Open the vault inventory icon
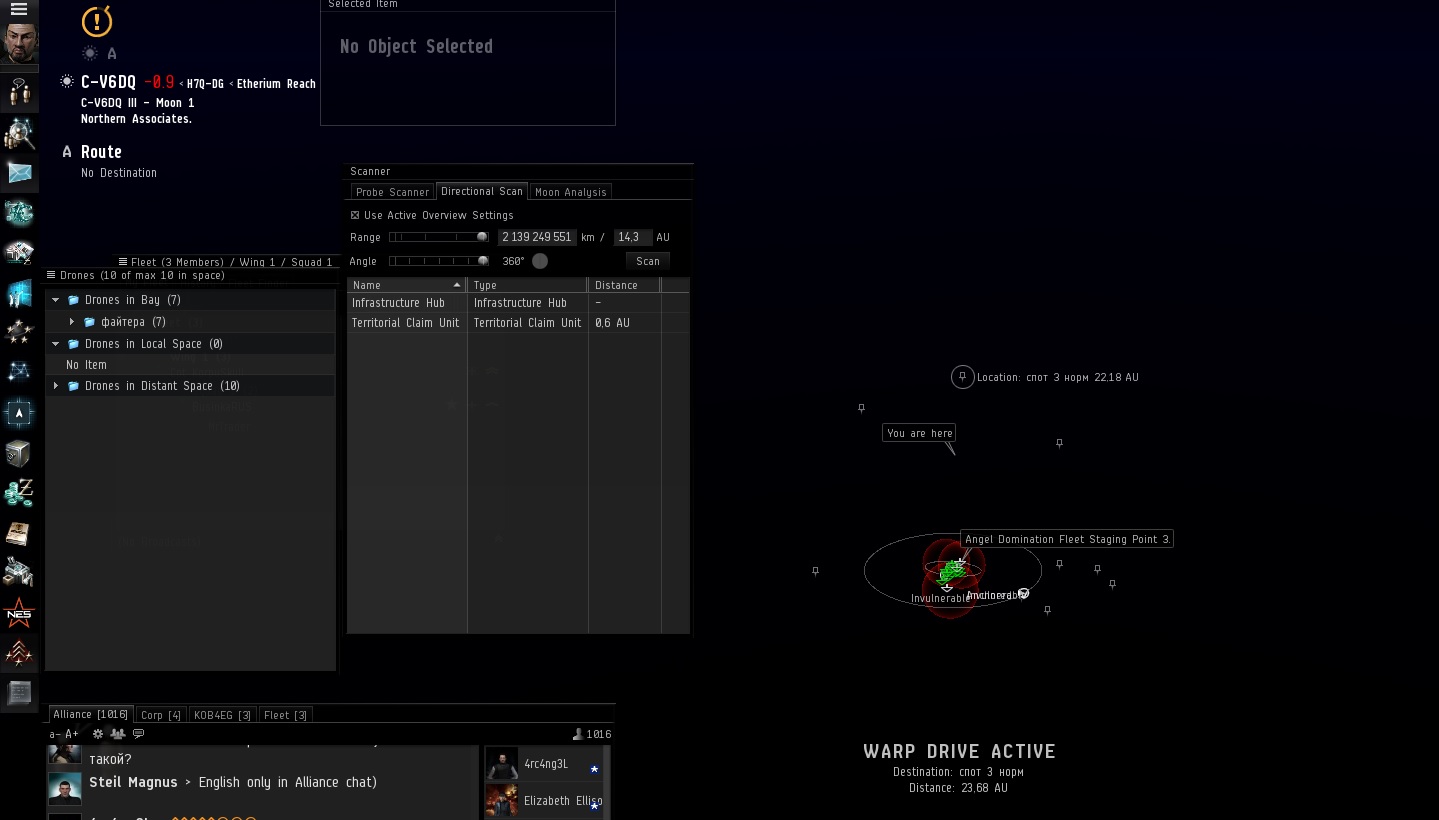The image size is (1439, 820). pyautogui.click(x=19, y=453)
